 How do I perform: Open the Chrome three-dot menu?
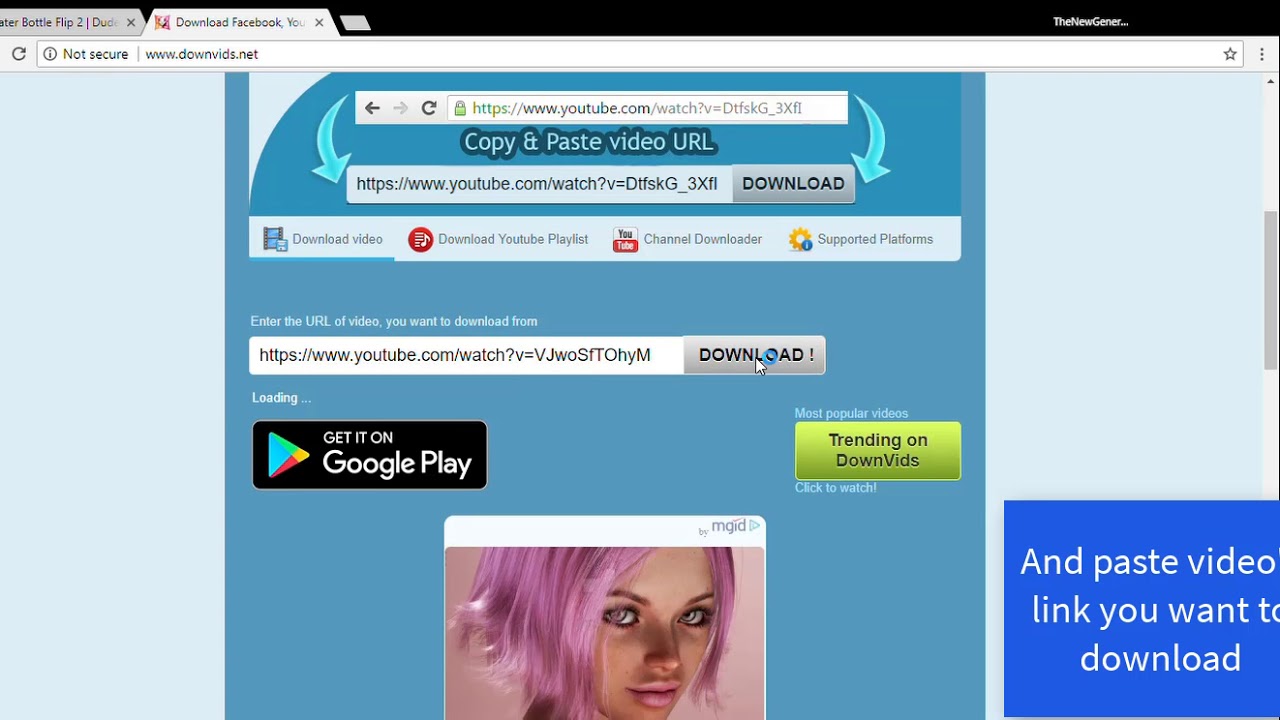(x=1262, y=54)
